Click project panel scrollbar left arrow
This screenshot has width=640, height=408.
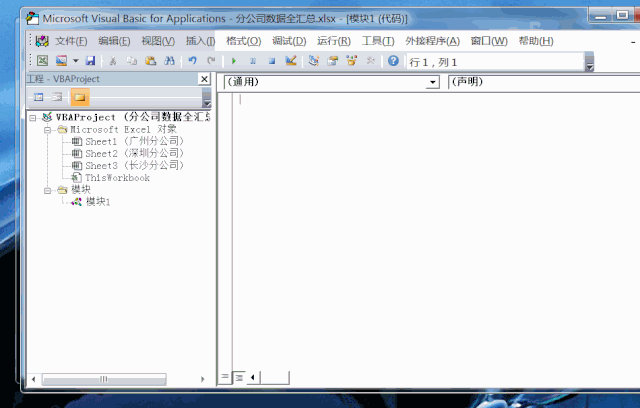click(x=33, y=379)
